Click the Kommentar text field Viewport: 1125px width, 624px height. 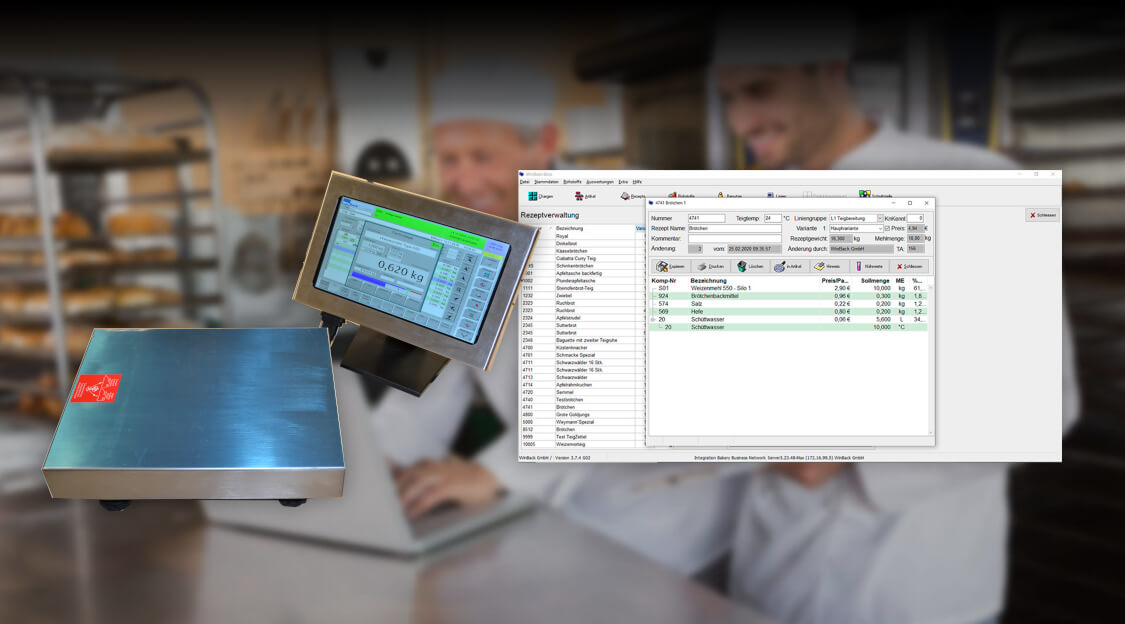point(735,239)
